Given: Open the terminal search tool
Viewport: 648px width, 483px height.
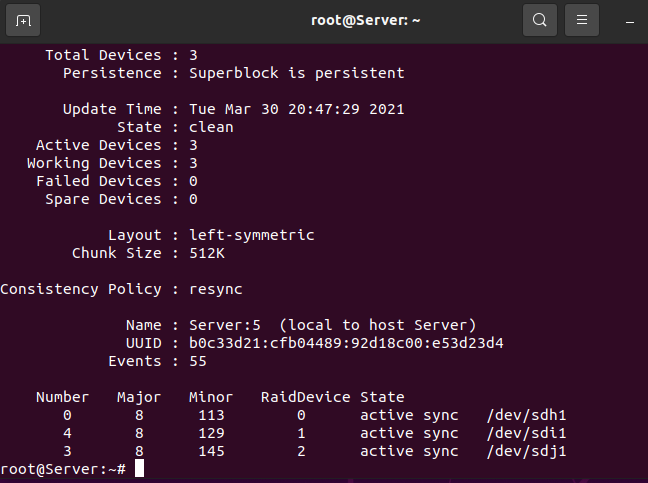Looking at the screenshot, I should [x=540, y=20].
